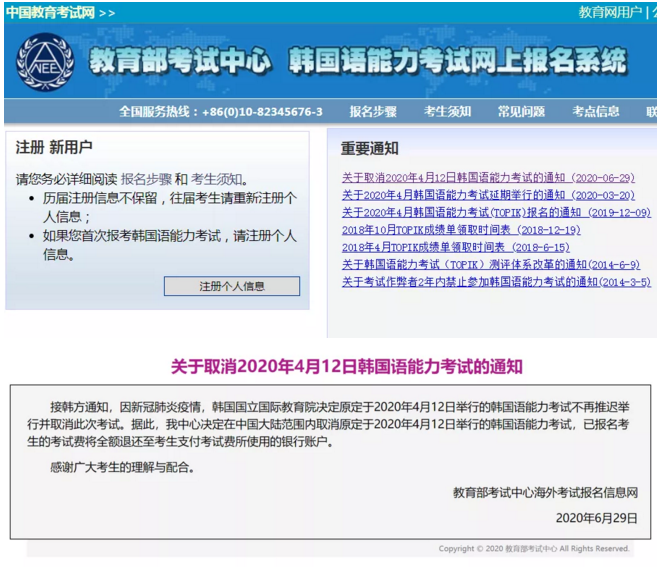Click the banner title 韩国语能力考试网上报名系统

(458, 61)
